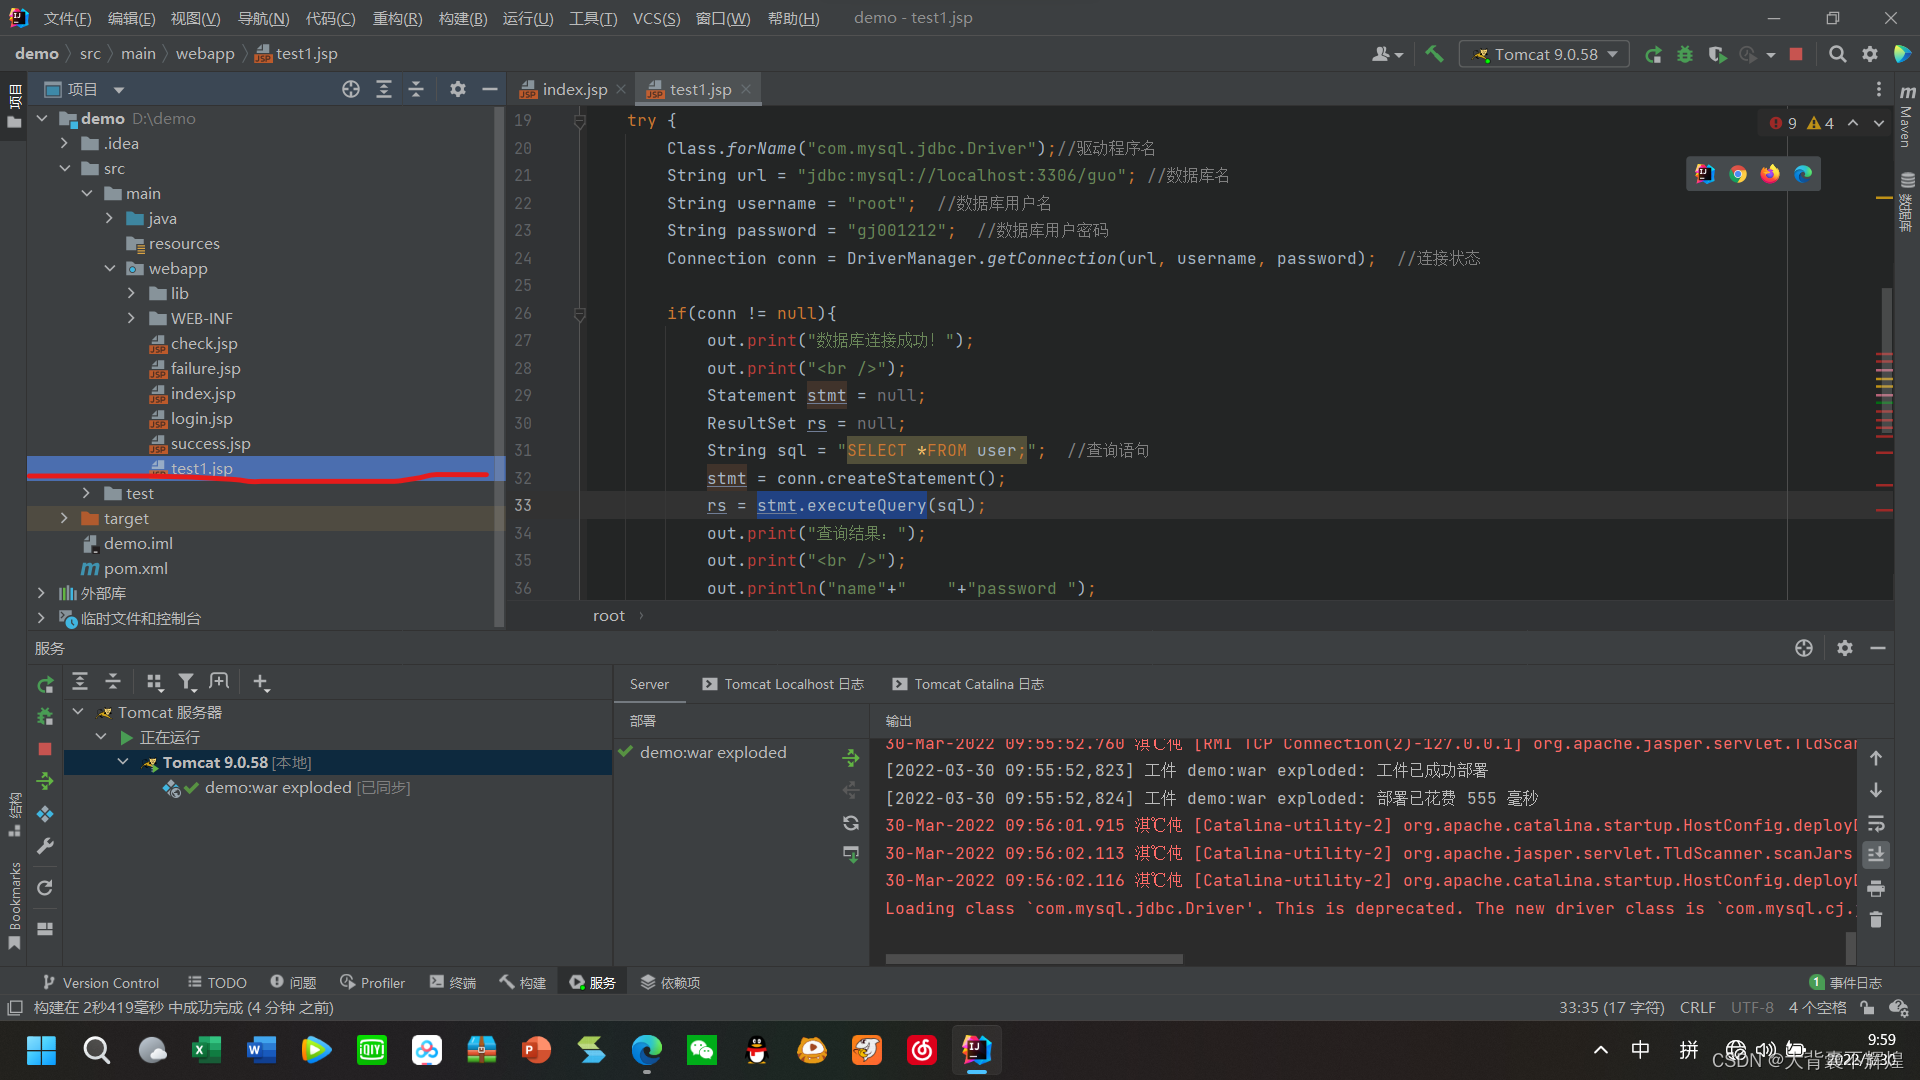Screen dimensions: 1920x1080
Task: Toggle soft-wrap in console output
Action: tap(1876, 824)
